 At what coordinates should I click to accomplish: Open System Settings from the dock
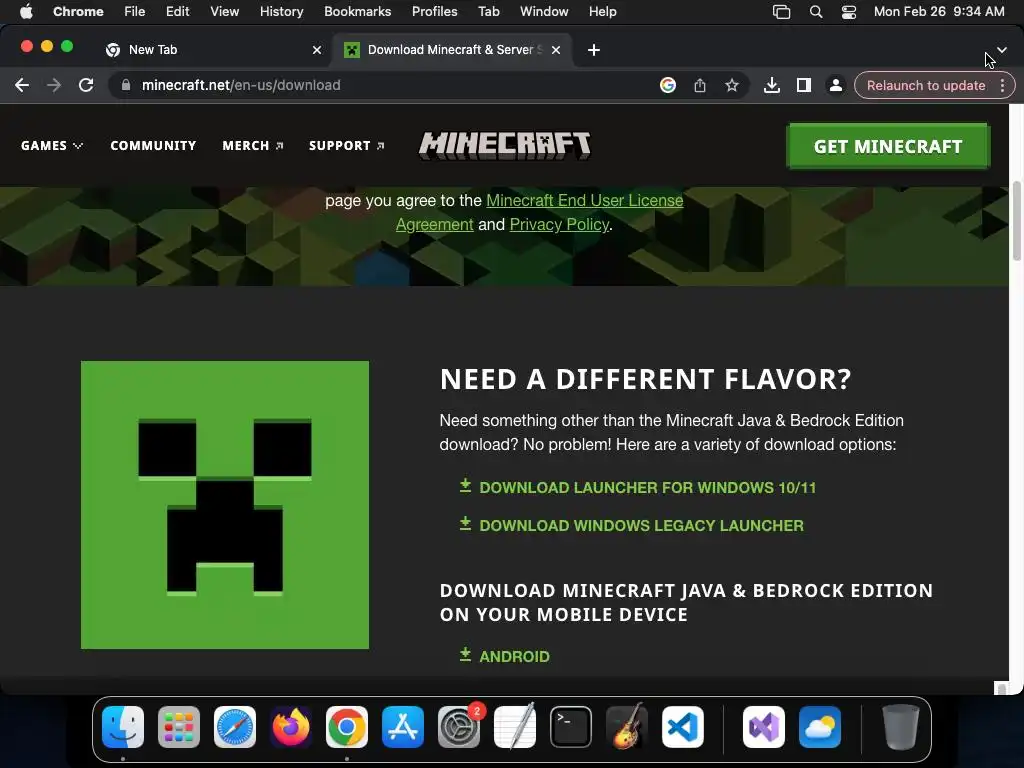(x=458, y=727)
